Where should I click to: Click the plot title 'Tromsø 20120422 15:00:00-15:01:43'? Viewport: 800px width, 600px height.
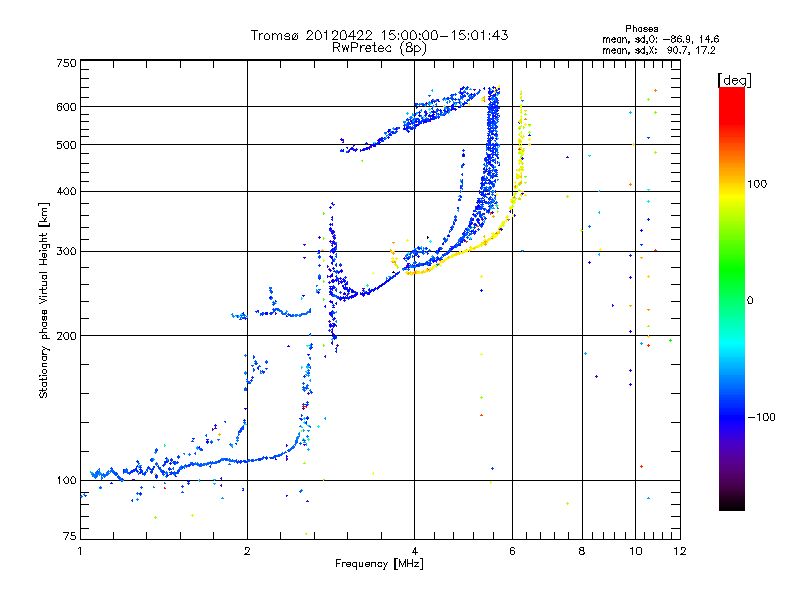click(x=379, y=35)
